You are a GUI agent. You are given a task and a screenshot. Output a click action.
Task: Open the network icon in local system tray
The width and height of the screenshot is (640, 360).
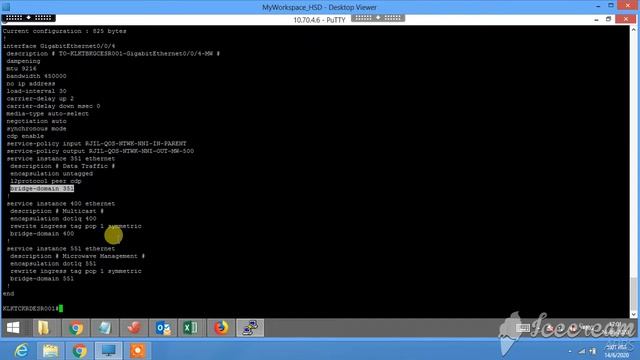[582, 351]
